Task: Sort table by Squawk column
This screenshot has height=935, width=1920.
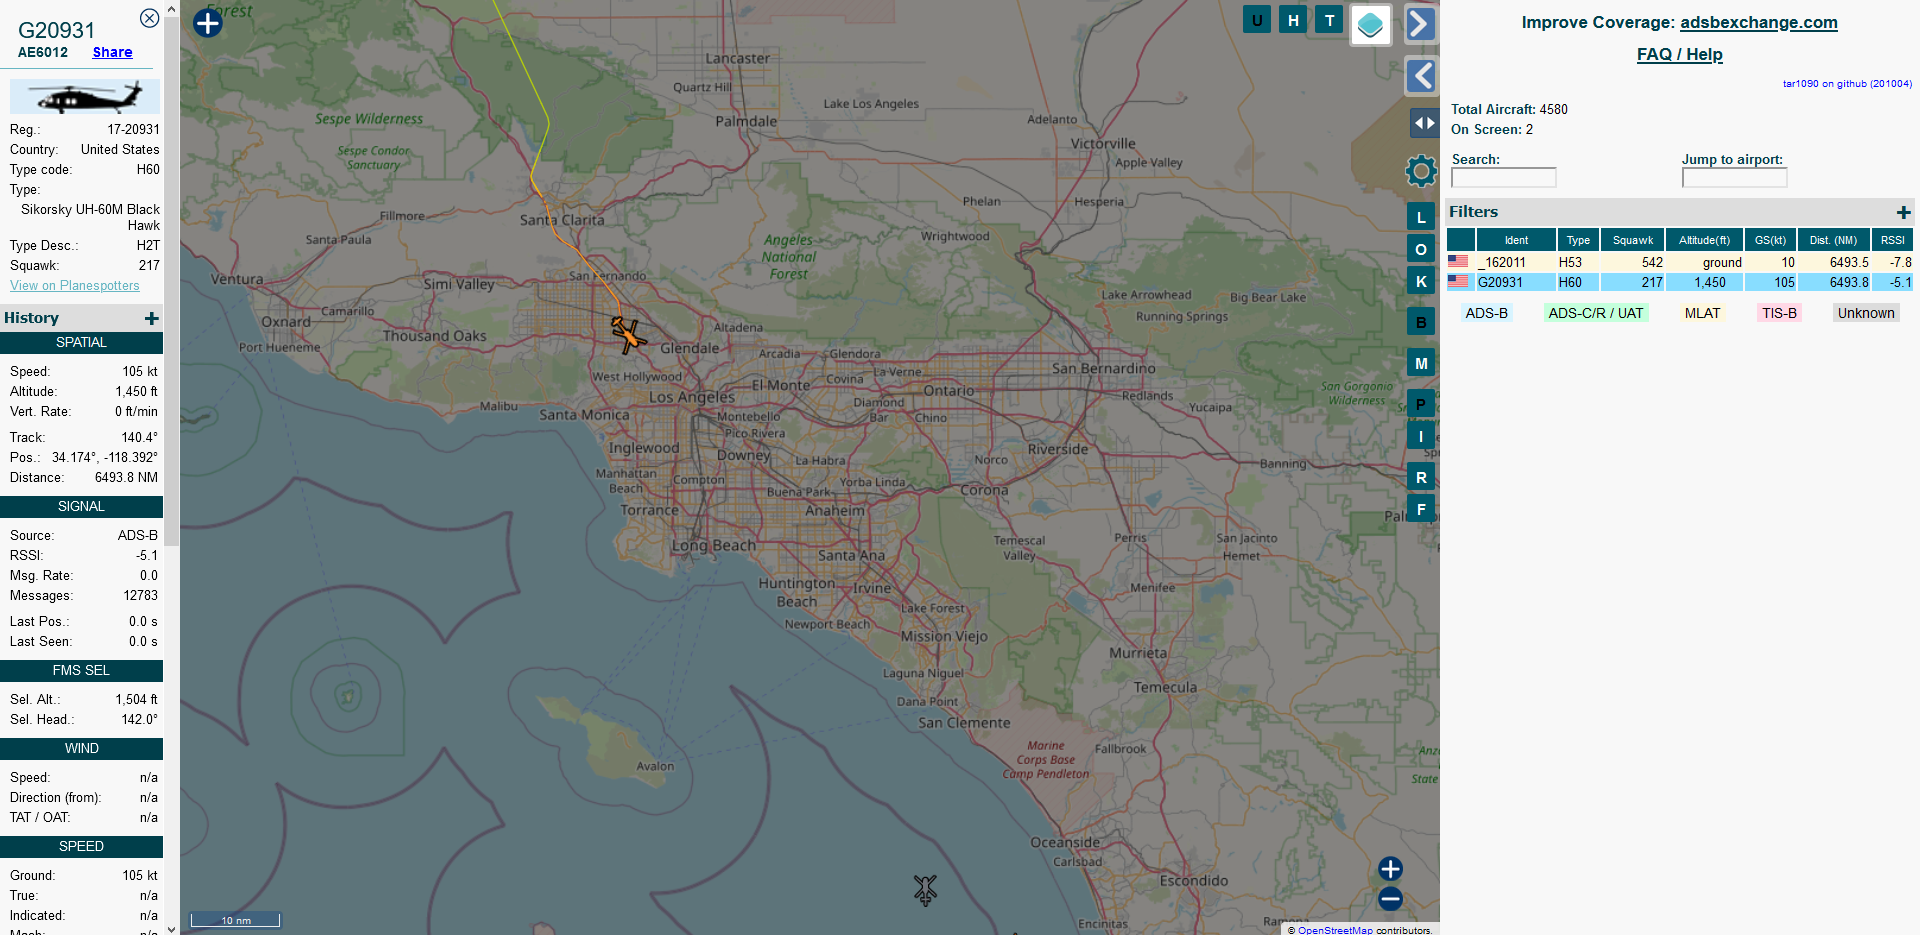Action: pyautogui.click(x=1633, y=240)
